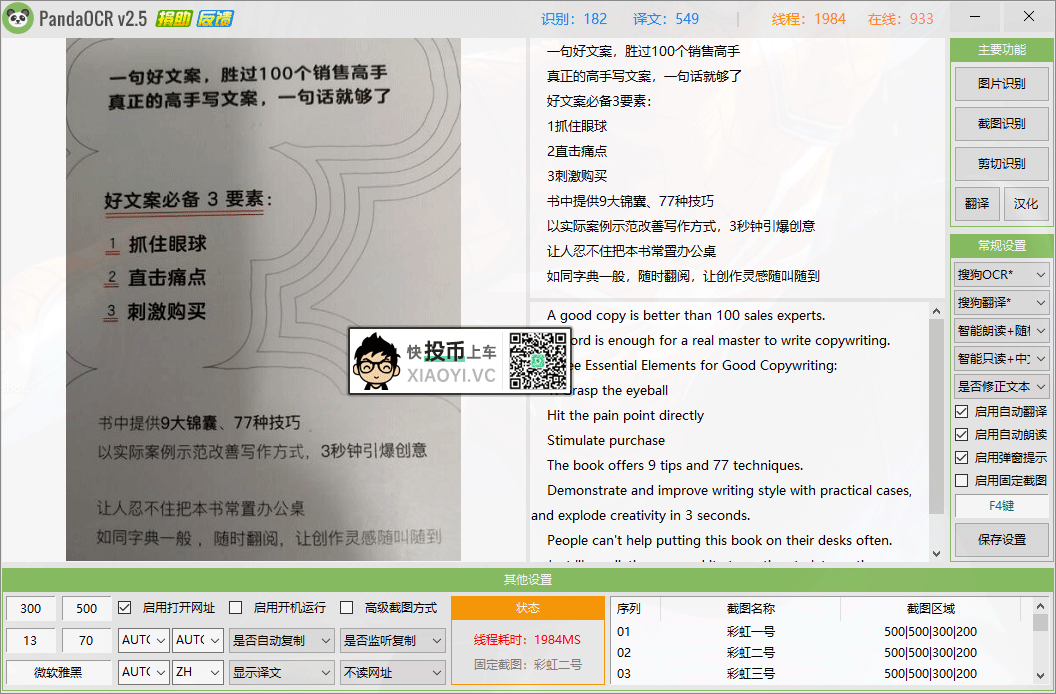Expand the 智能朗读+随机 dropdown
This screenshot has height=694, width=1056.
(1002, 331)
